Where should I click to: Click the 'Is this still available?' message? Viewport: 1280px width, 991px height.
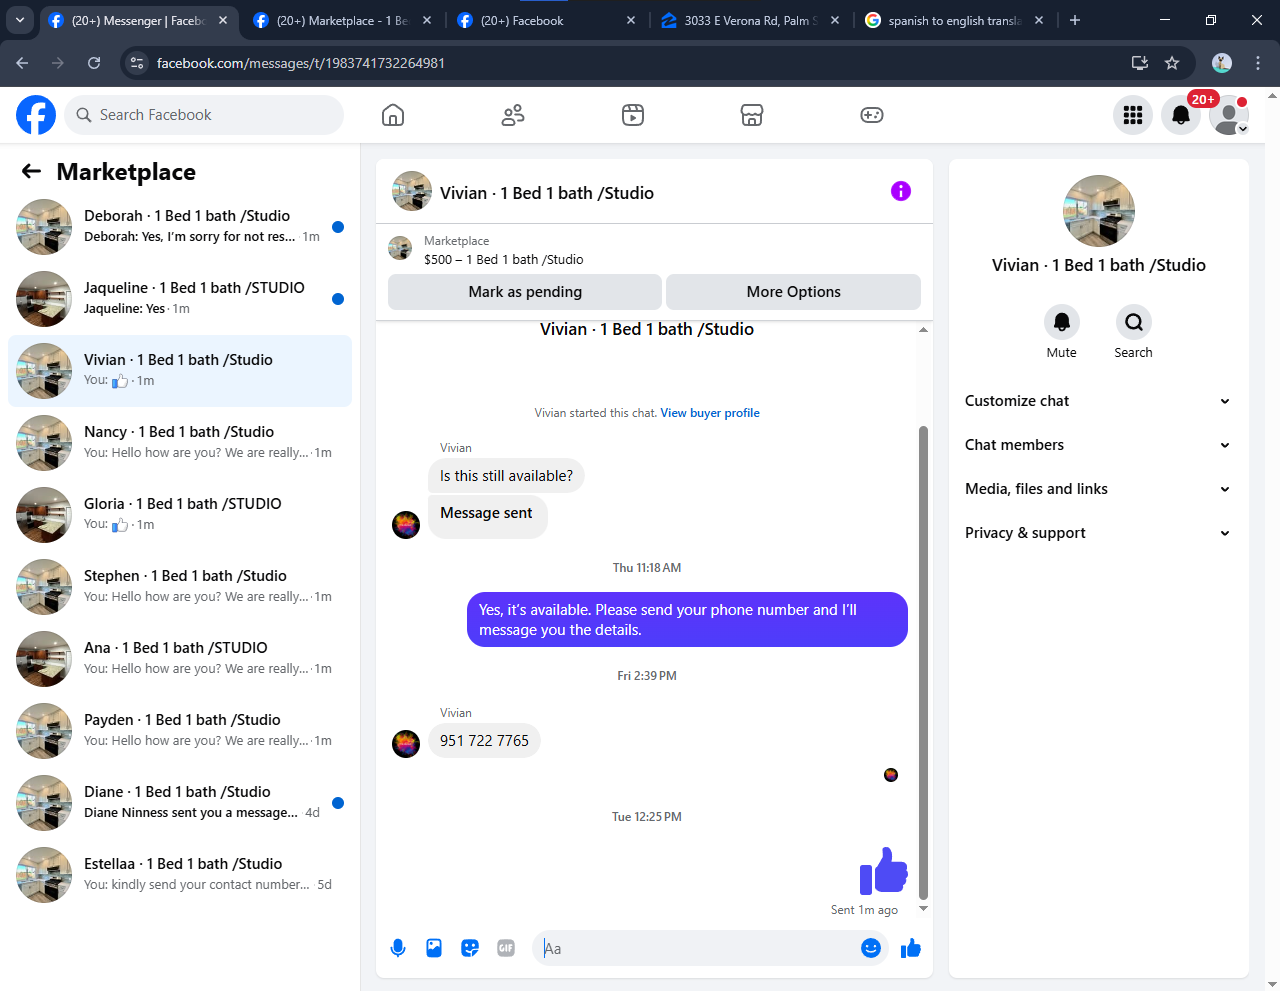(506, 476)
